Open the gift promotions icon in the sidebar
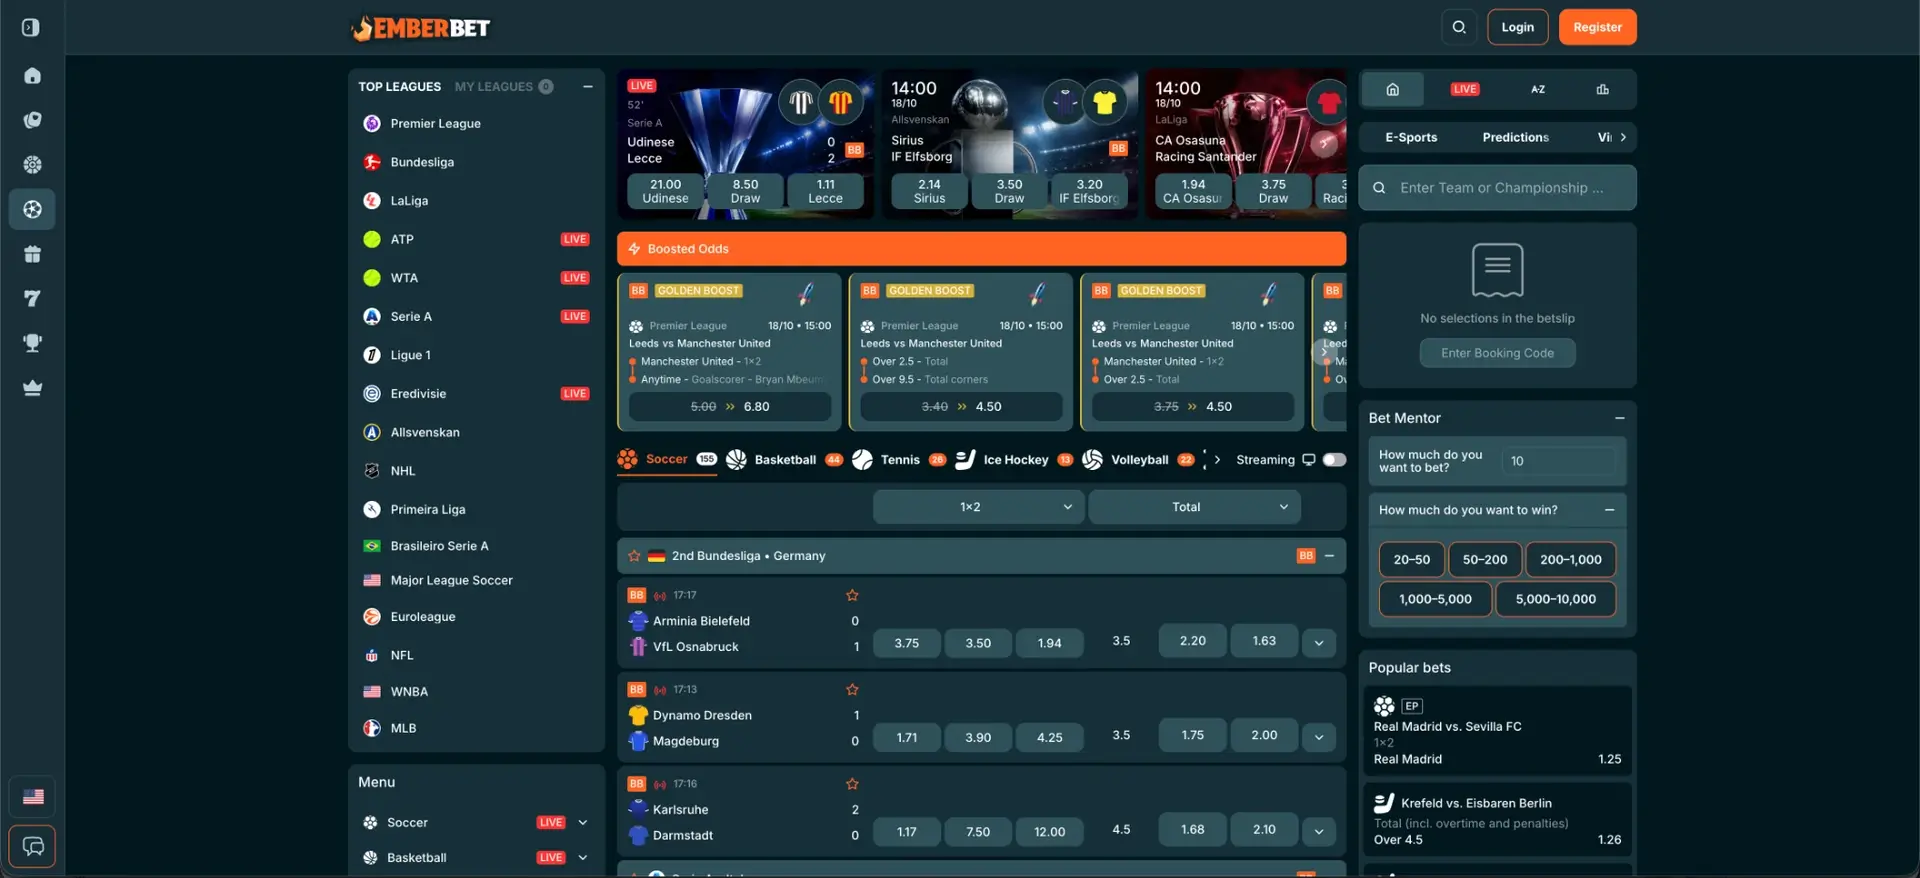This screenshot has width=1920, height=878. 32,254
